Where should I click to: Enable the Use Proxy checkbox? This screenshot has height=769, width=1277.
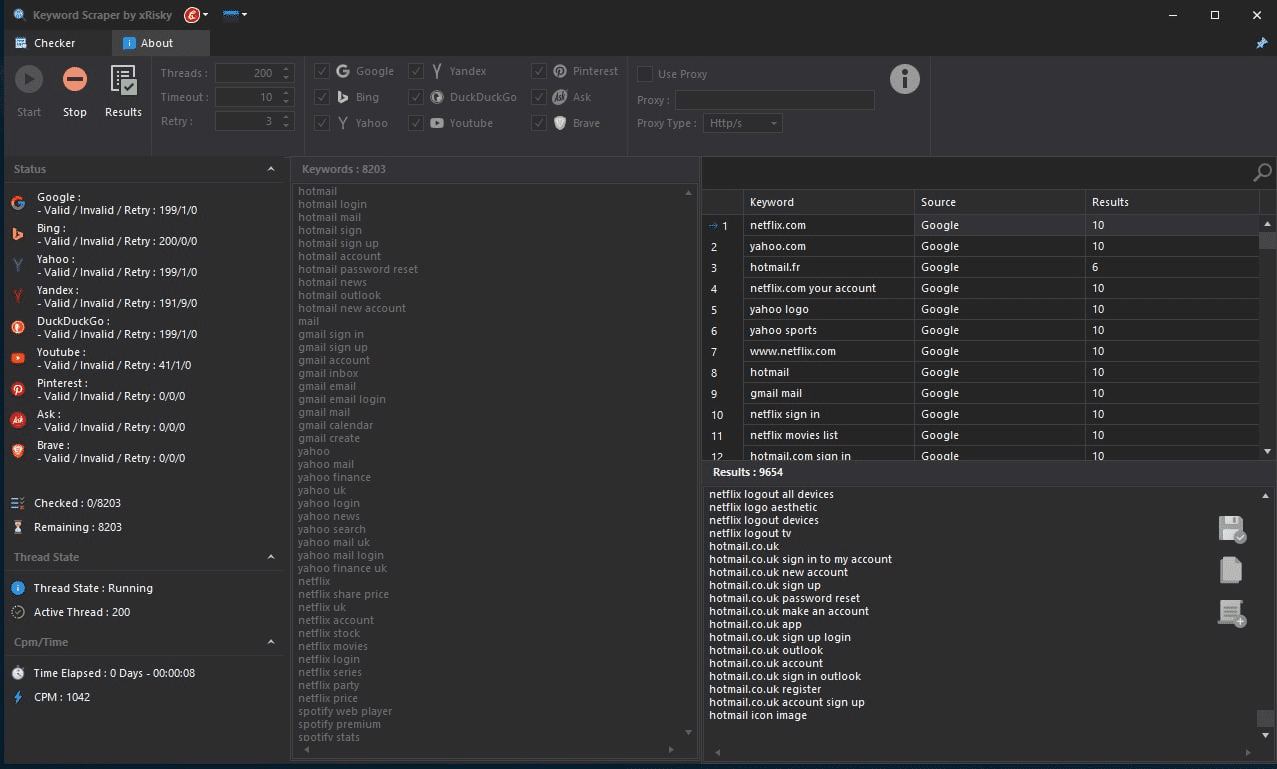click(645, 74)
